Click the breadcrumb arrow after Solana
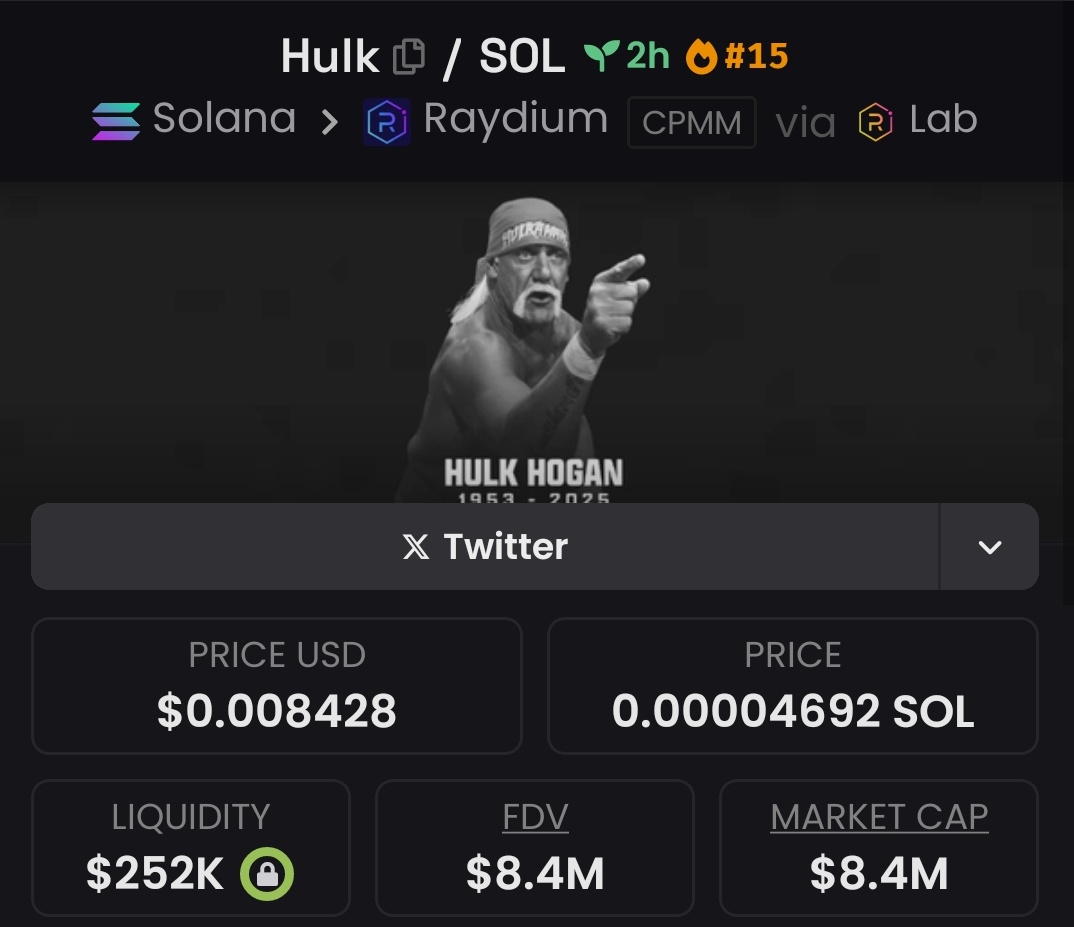1074x927 pixels. click(x=330, y=123)
